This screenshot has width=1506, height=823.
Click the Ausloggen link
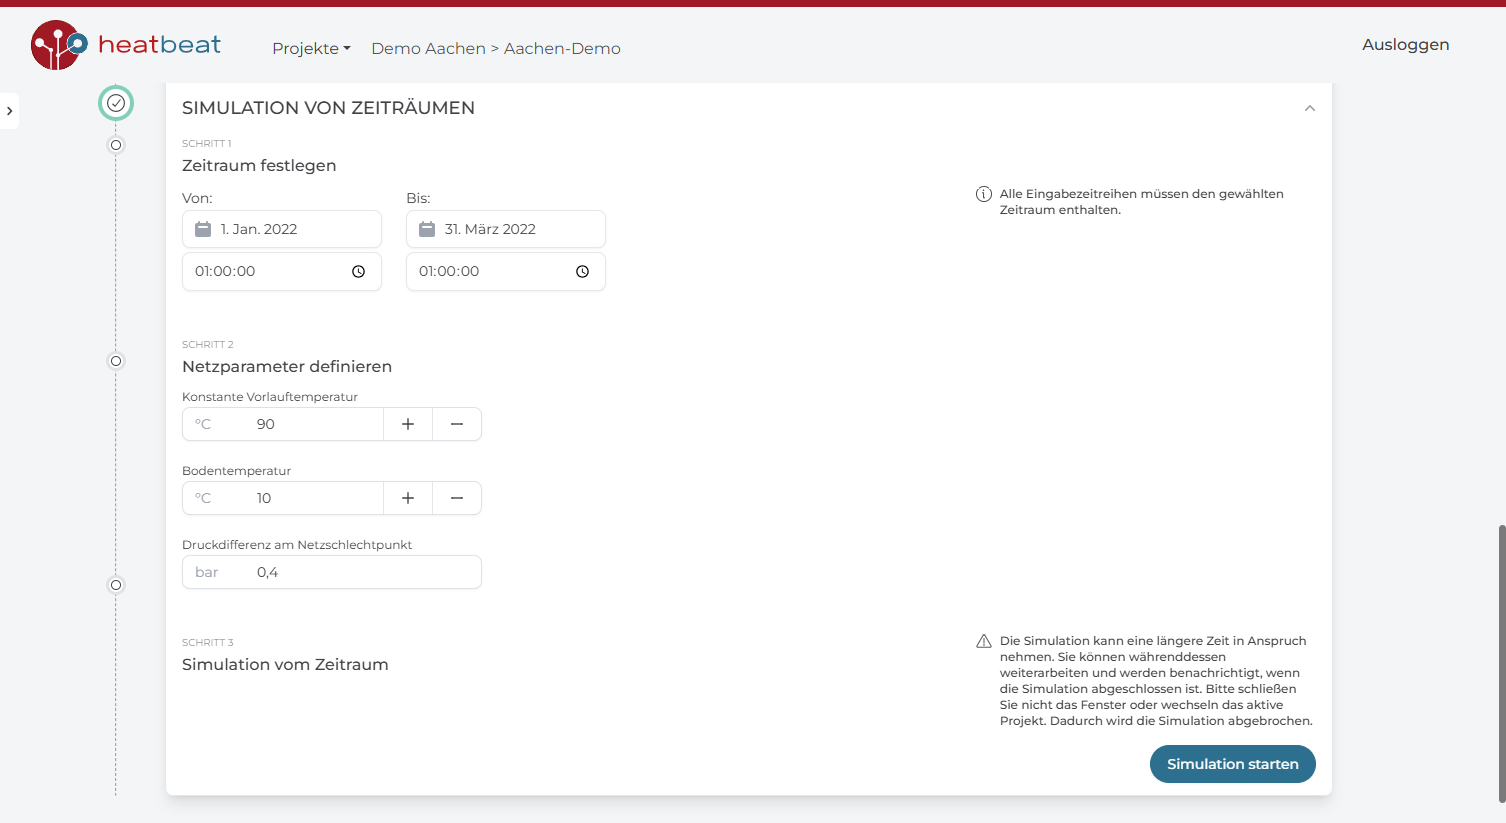click(1405, 44)
